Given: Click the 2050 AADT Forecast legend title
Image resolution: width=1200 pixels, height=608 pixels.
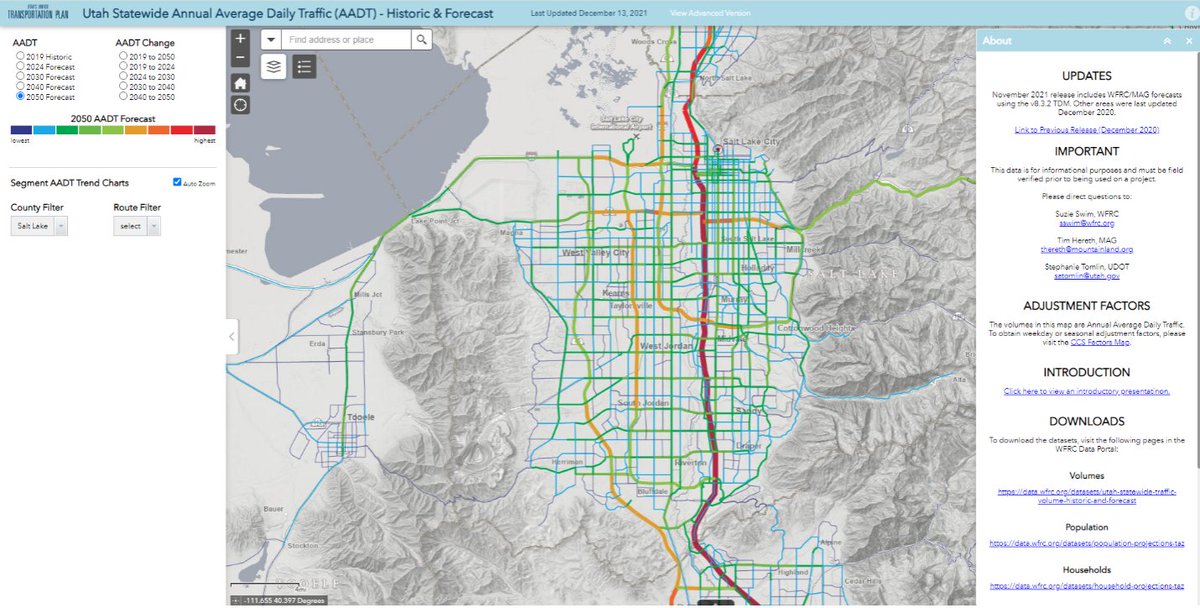Looking at the screenshot, I should point(112,118).
